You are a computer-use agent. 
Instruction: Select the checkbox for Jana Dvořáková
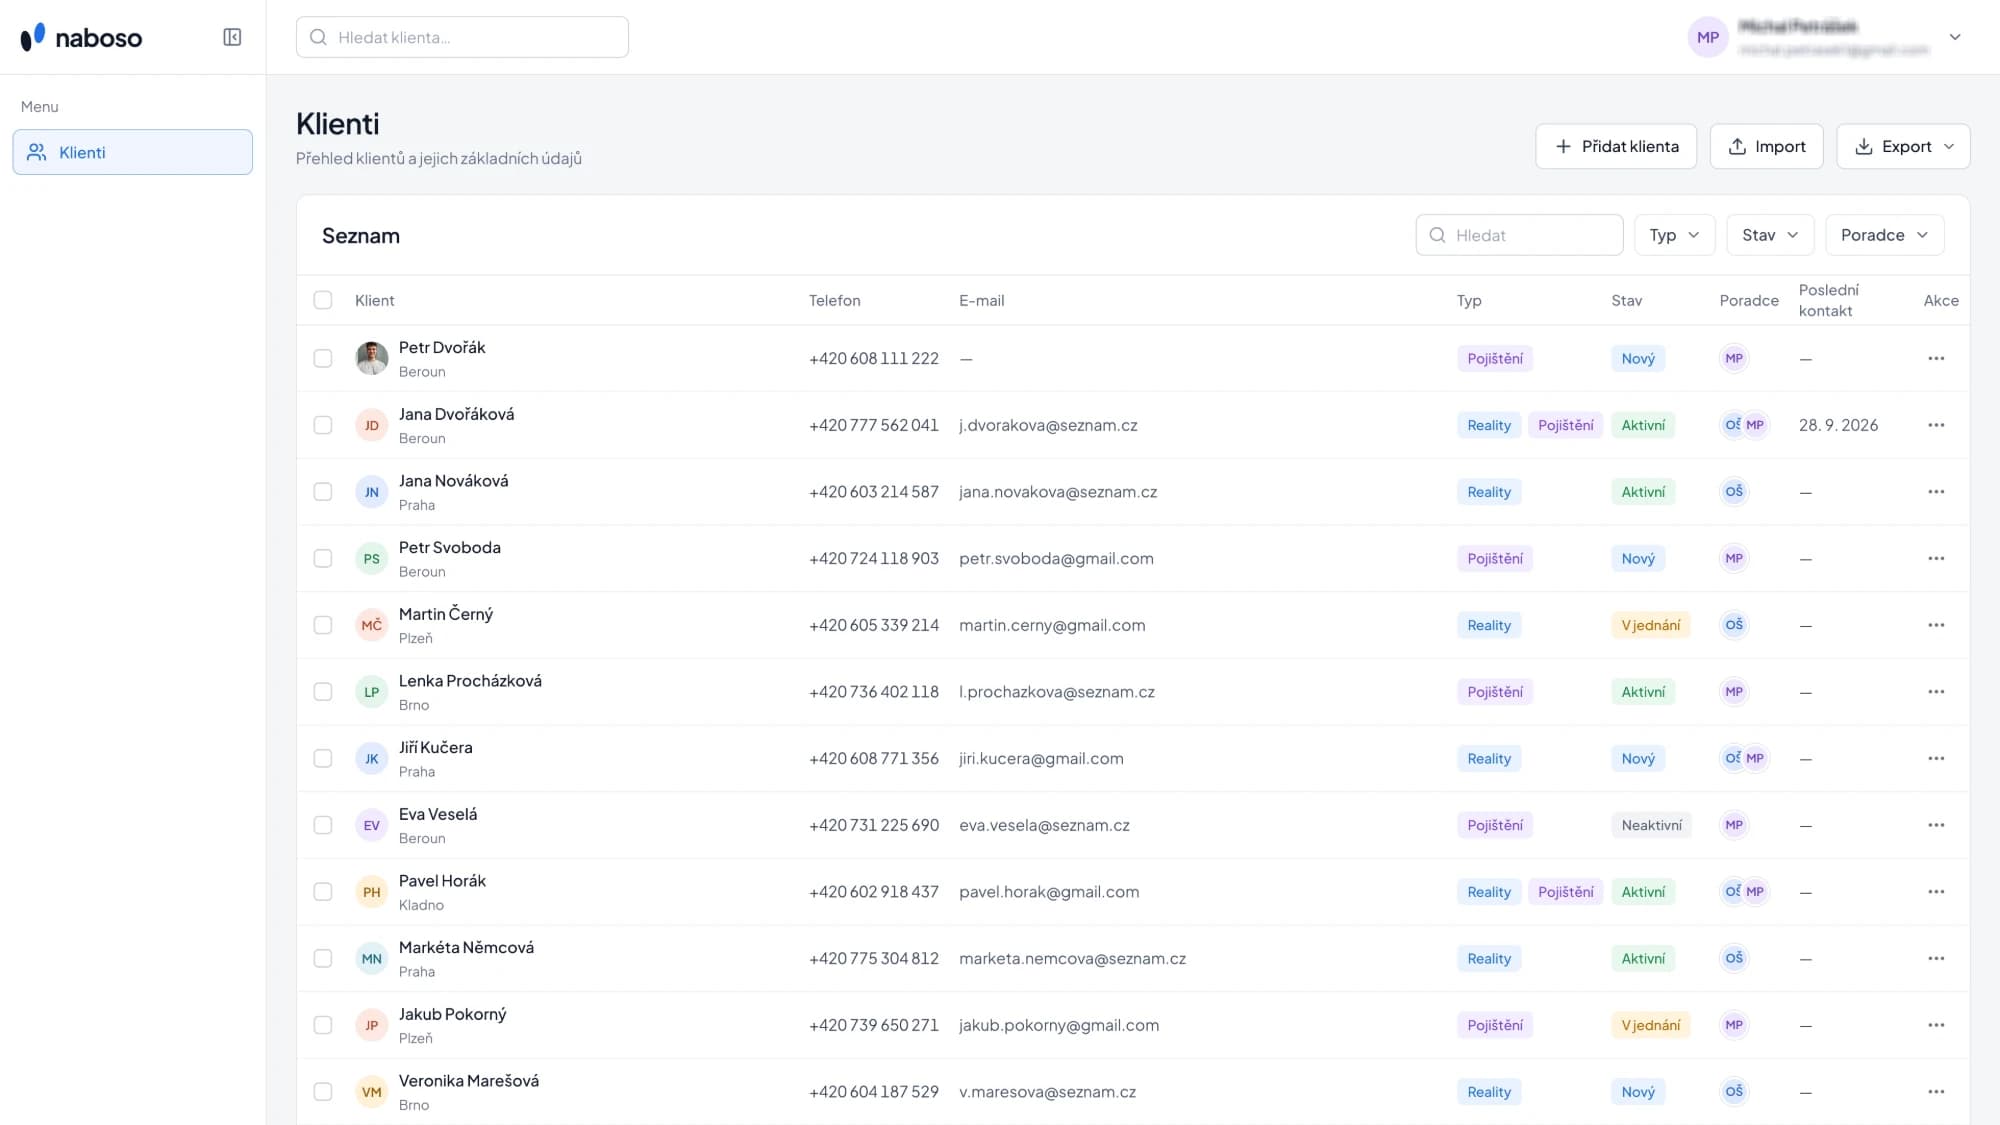click(323, 425)
